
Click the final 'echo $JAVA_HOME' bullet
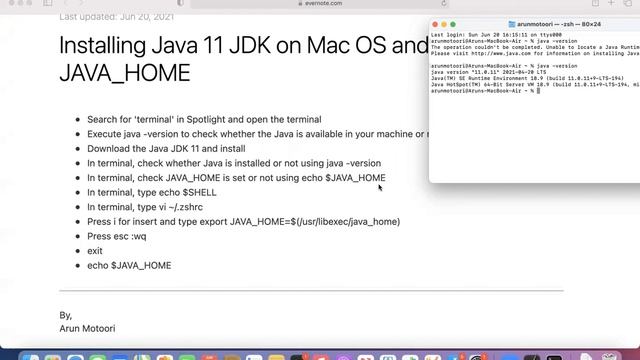(x=129, y=265)
